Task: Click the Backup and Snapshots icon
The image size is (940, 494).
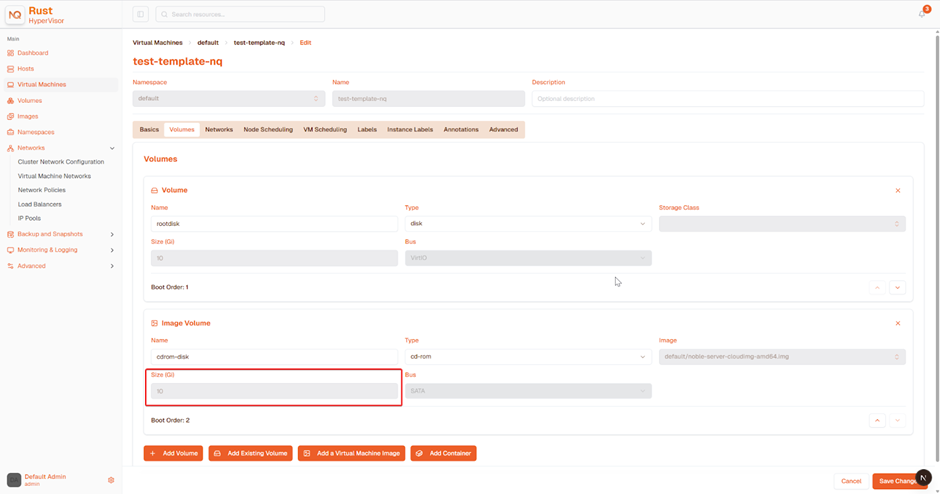Action: pyautogui.click(x=10, y=234)
